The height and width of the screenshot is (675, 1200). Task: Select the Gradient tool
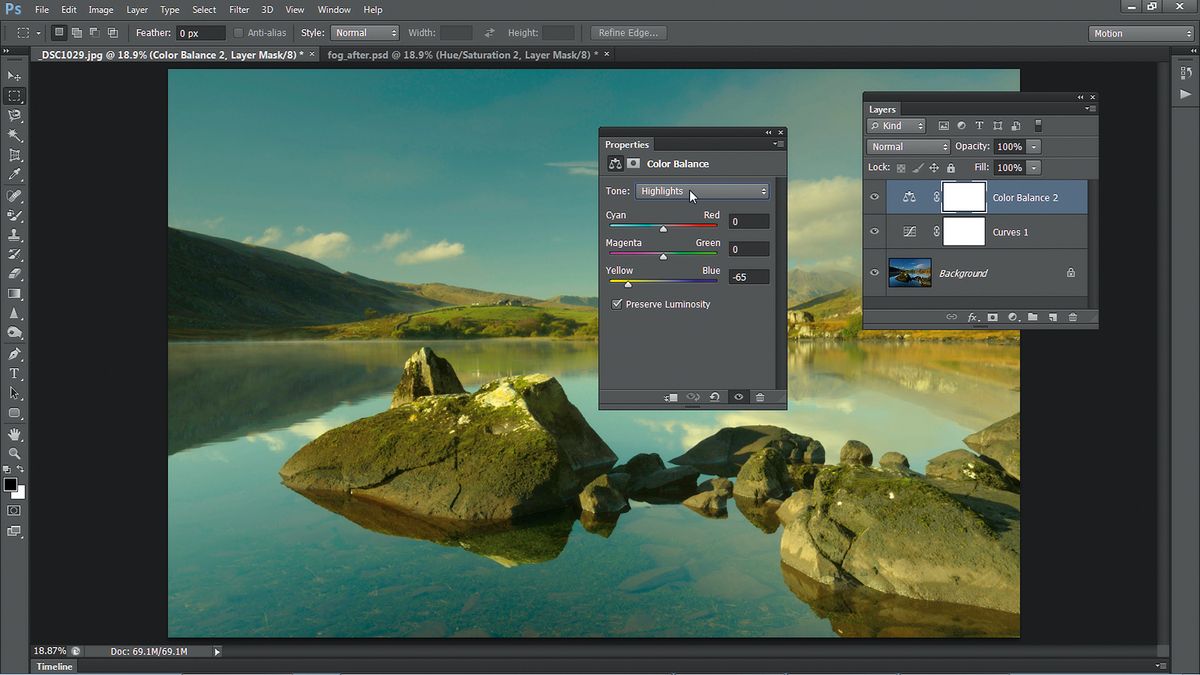coord(14,294)
